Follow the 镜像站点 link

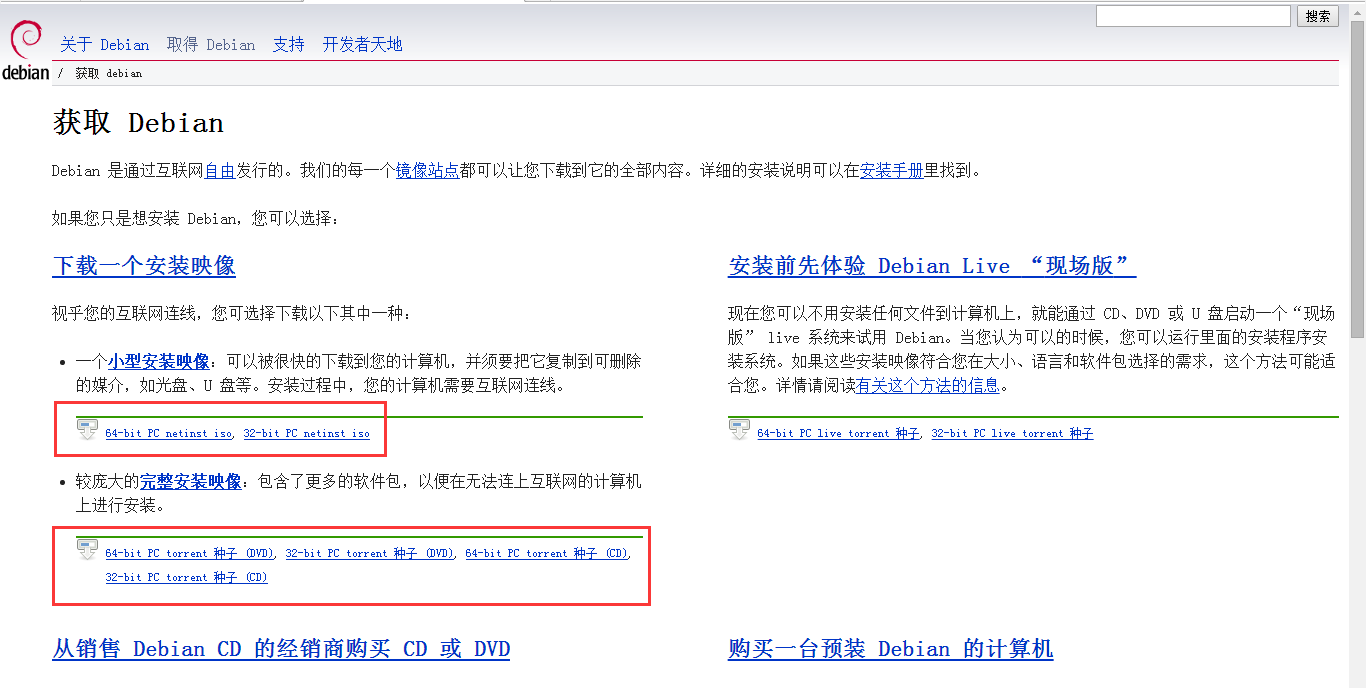[427, 171]
